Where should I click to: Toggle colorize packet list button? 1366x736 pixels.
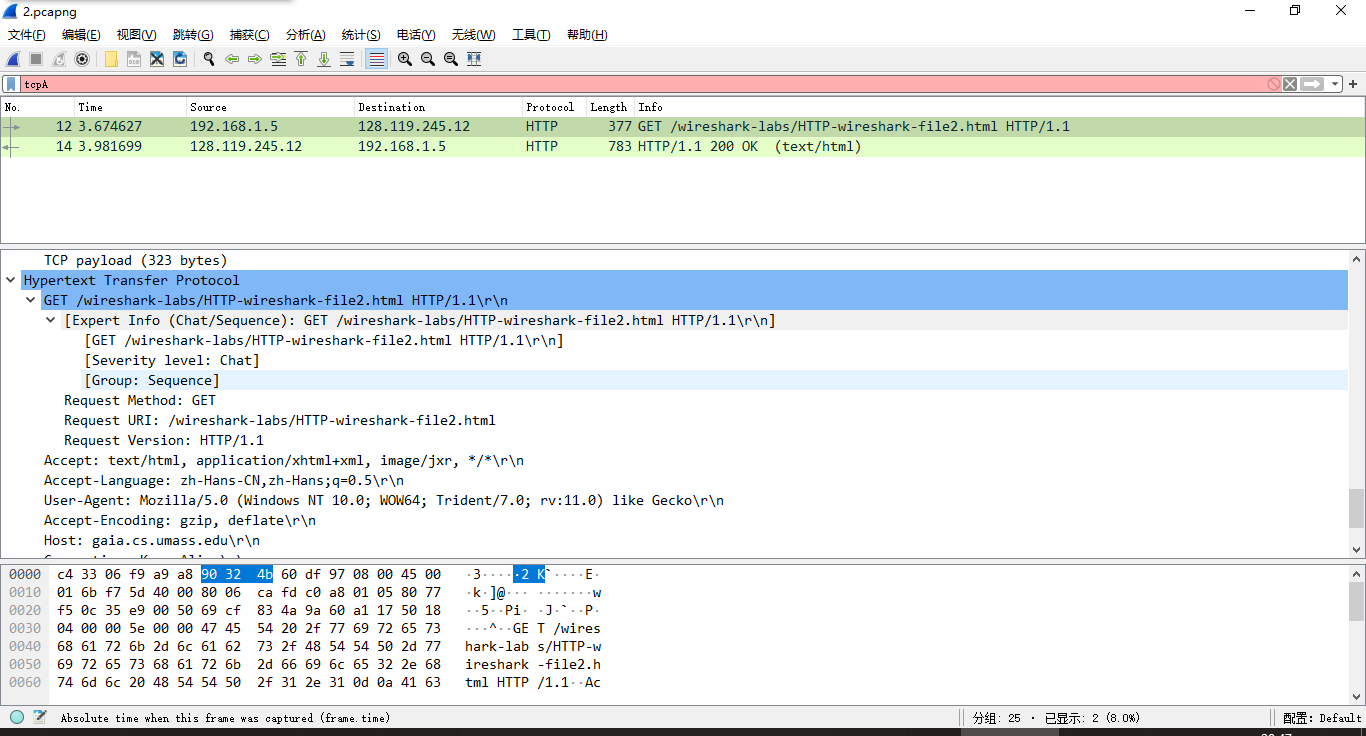pos(377,59)
